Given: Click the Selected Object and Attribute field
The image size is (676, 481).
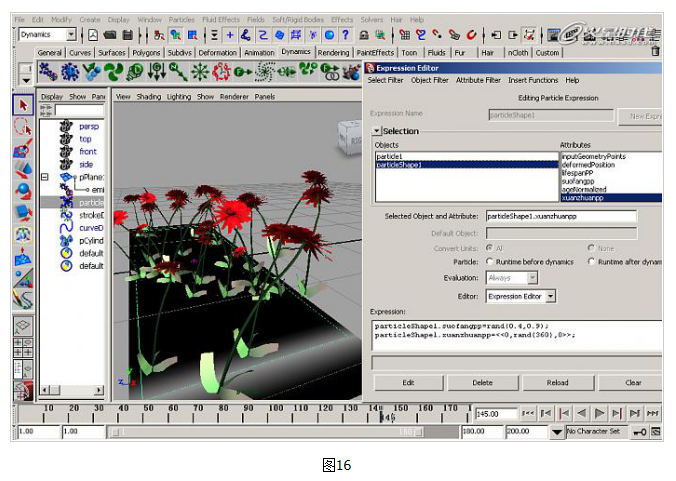Looking at the screenshot, I should (561, 216).
